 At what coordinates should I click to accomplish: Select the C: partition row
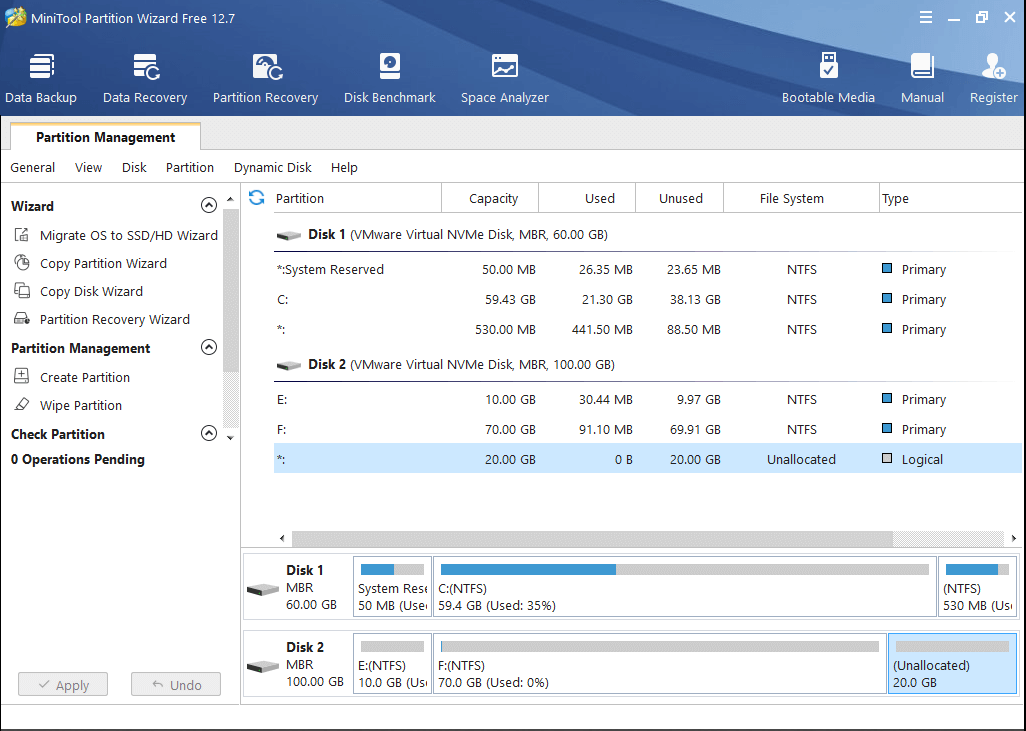click(648, 300)
